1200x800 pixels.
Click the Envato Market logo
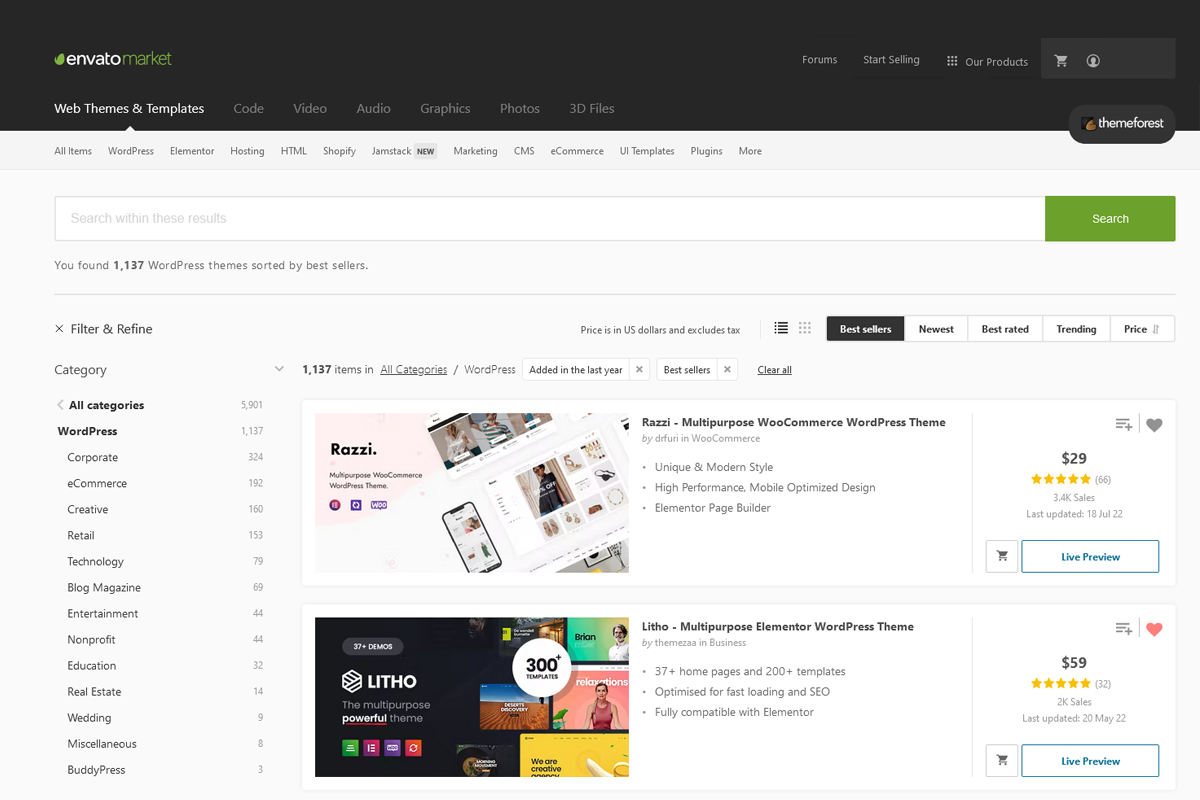[113, 59]
